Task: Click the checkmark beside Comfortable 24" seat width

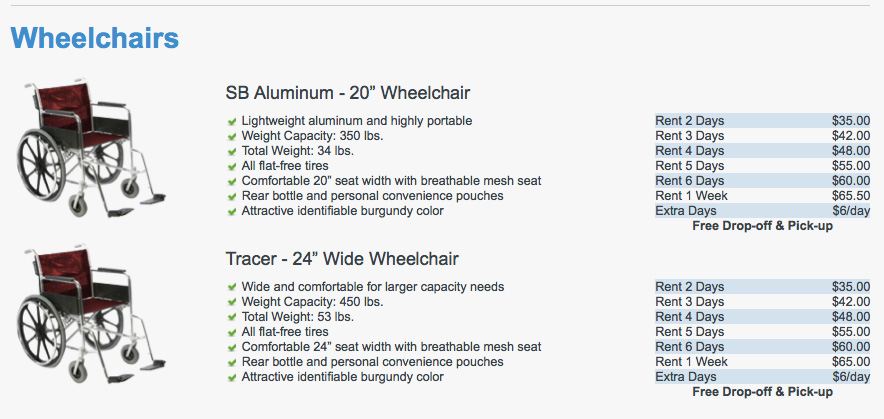Action: pos(232,347)
